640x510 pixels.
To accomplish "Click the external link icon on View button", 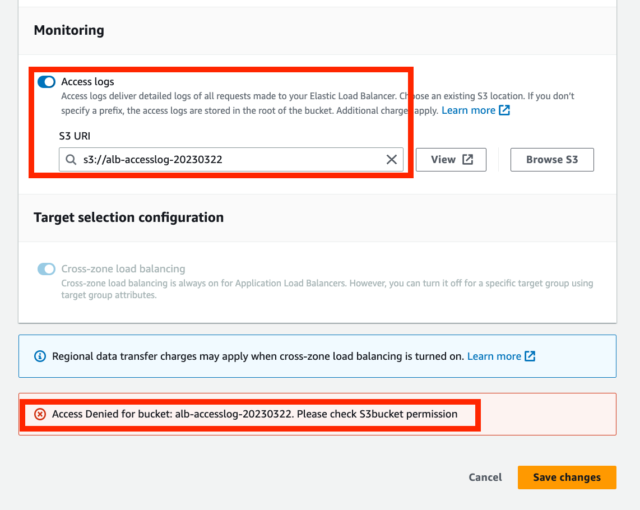I will pos(468,160).
